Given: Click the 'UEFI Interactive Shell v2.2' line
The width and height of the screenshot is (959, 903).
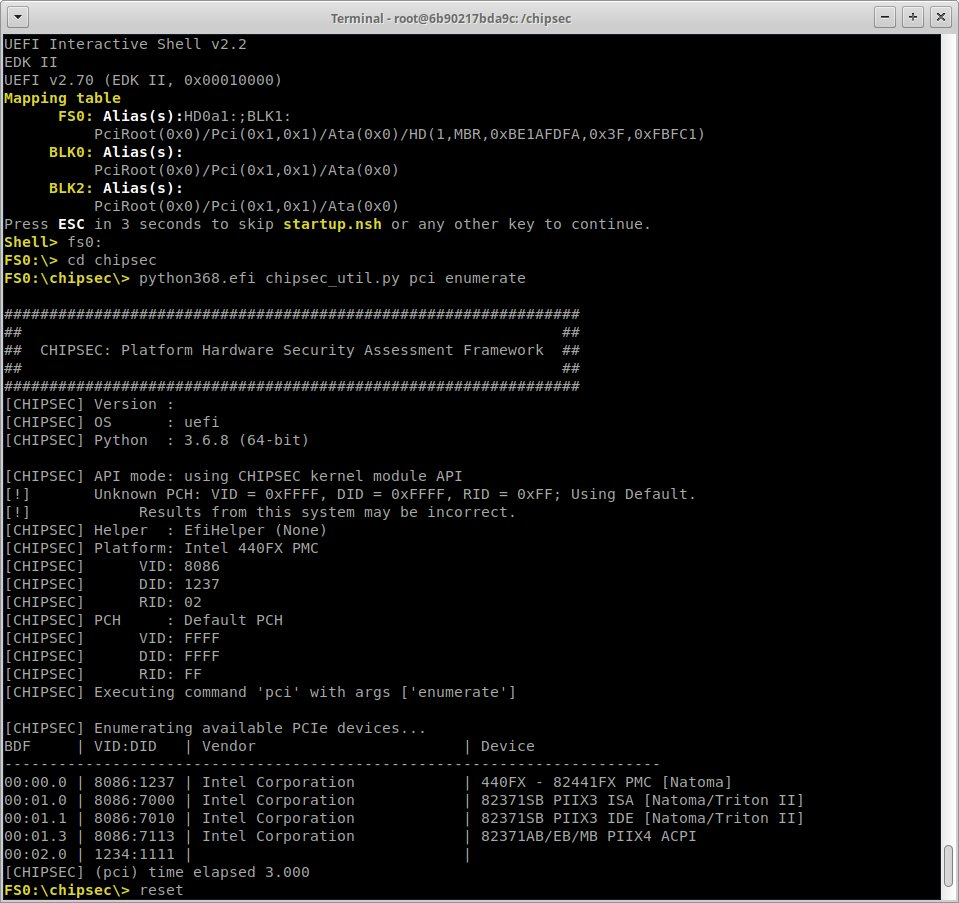Looking at the screenshot, I should point(125,44).
